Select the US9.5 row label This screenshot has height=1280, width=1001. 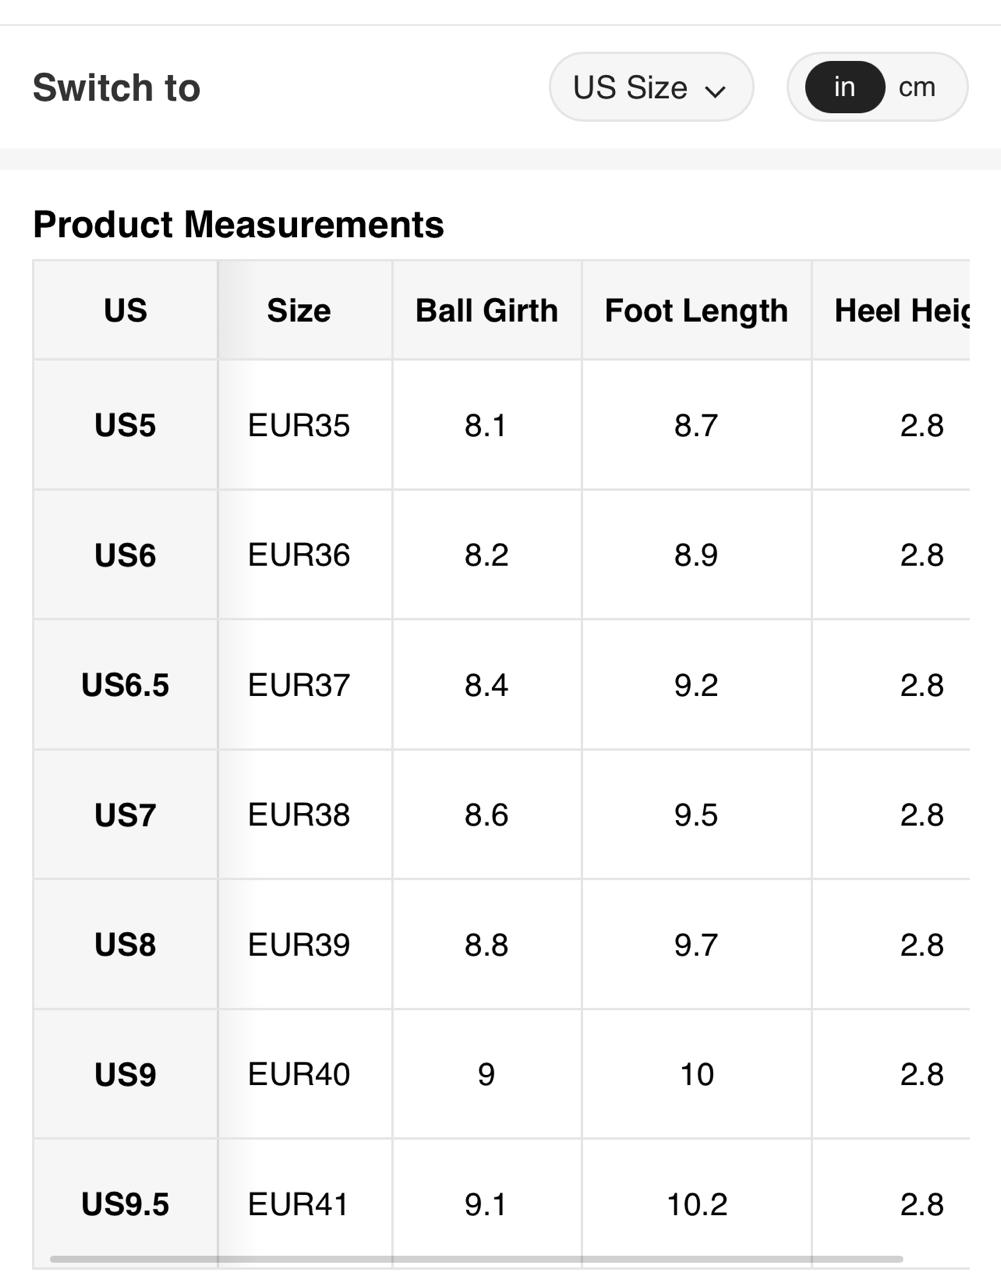tap(125, 1205)
